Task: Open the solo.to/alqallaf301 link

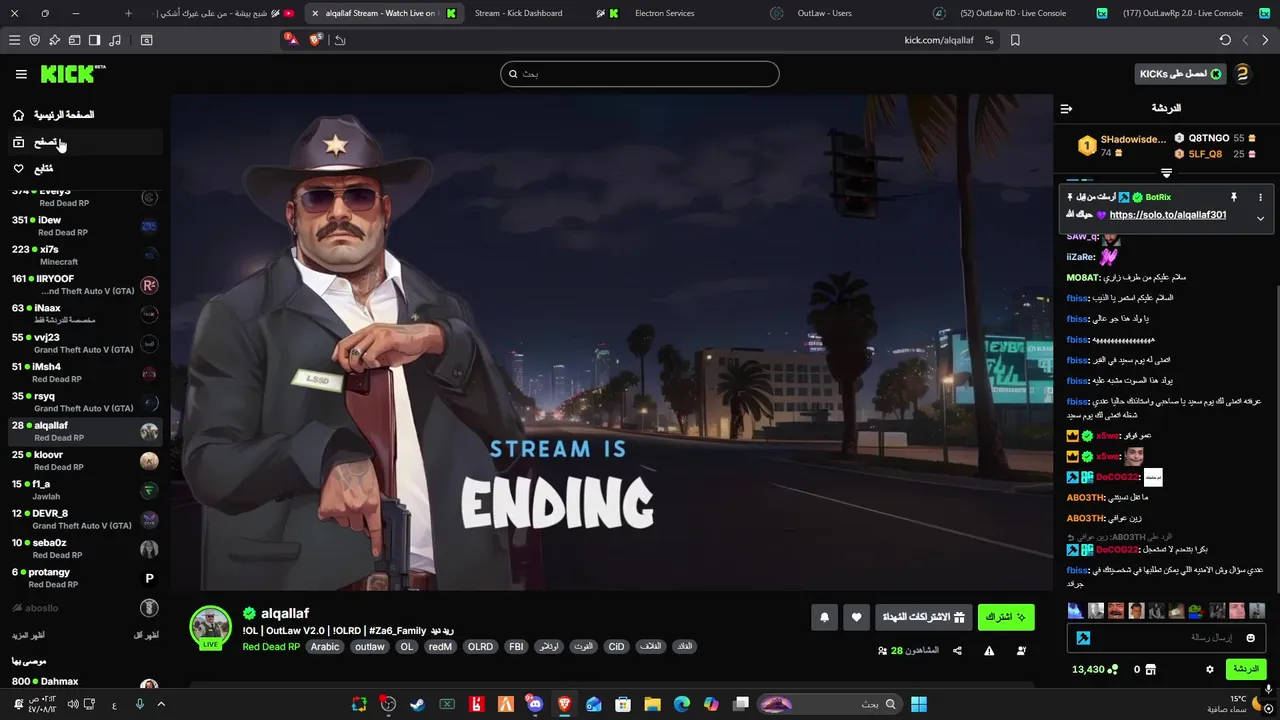Action: tap(1167, 215)
